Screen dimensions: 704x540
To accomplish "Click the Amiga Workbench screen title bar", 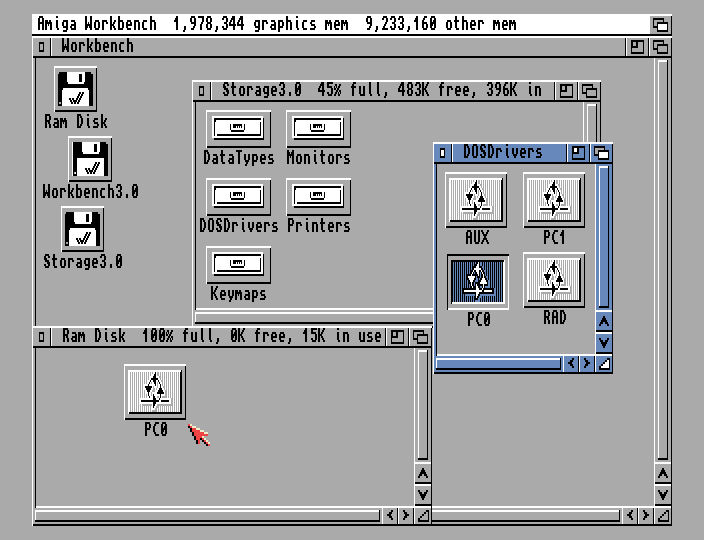I will point(341,24).
